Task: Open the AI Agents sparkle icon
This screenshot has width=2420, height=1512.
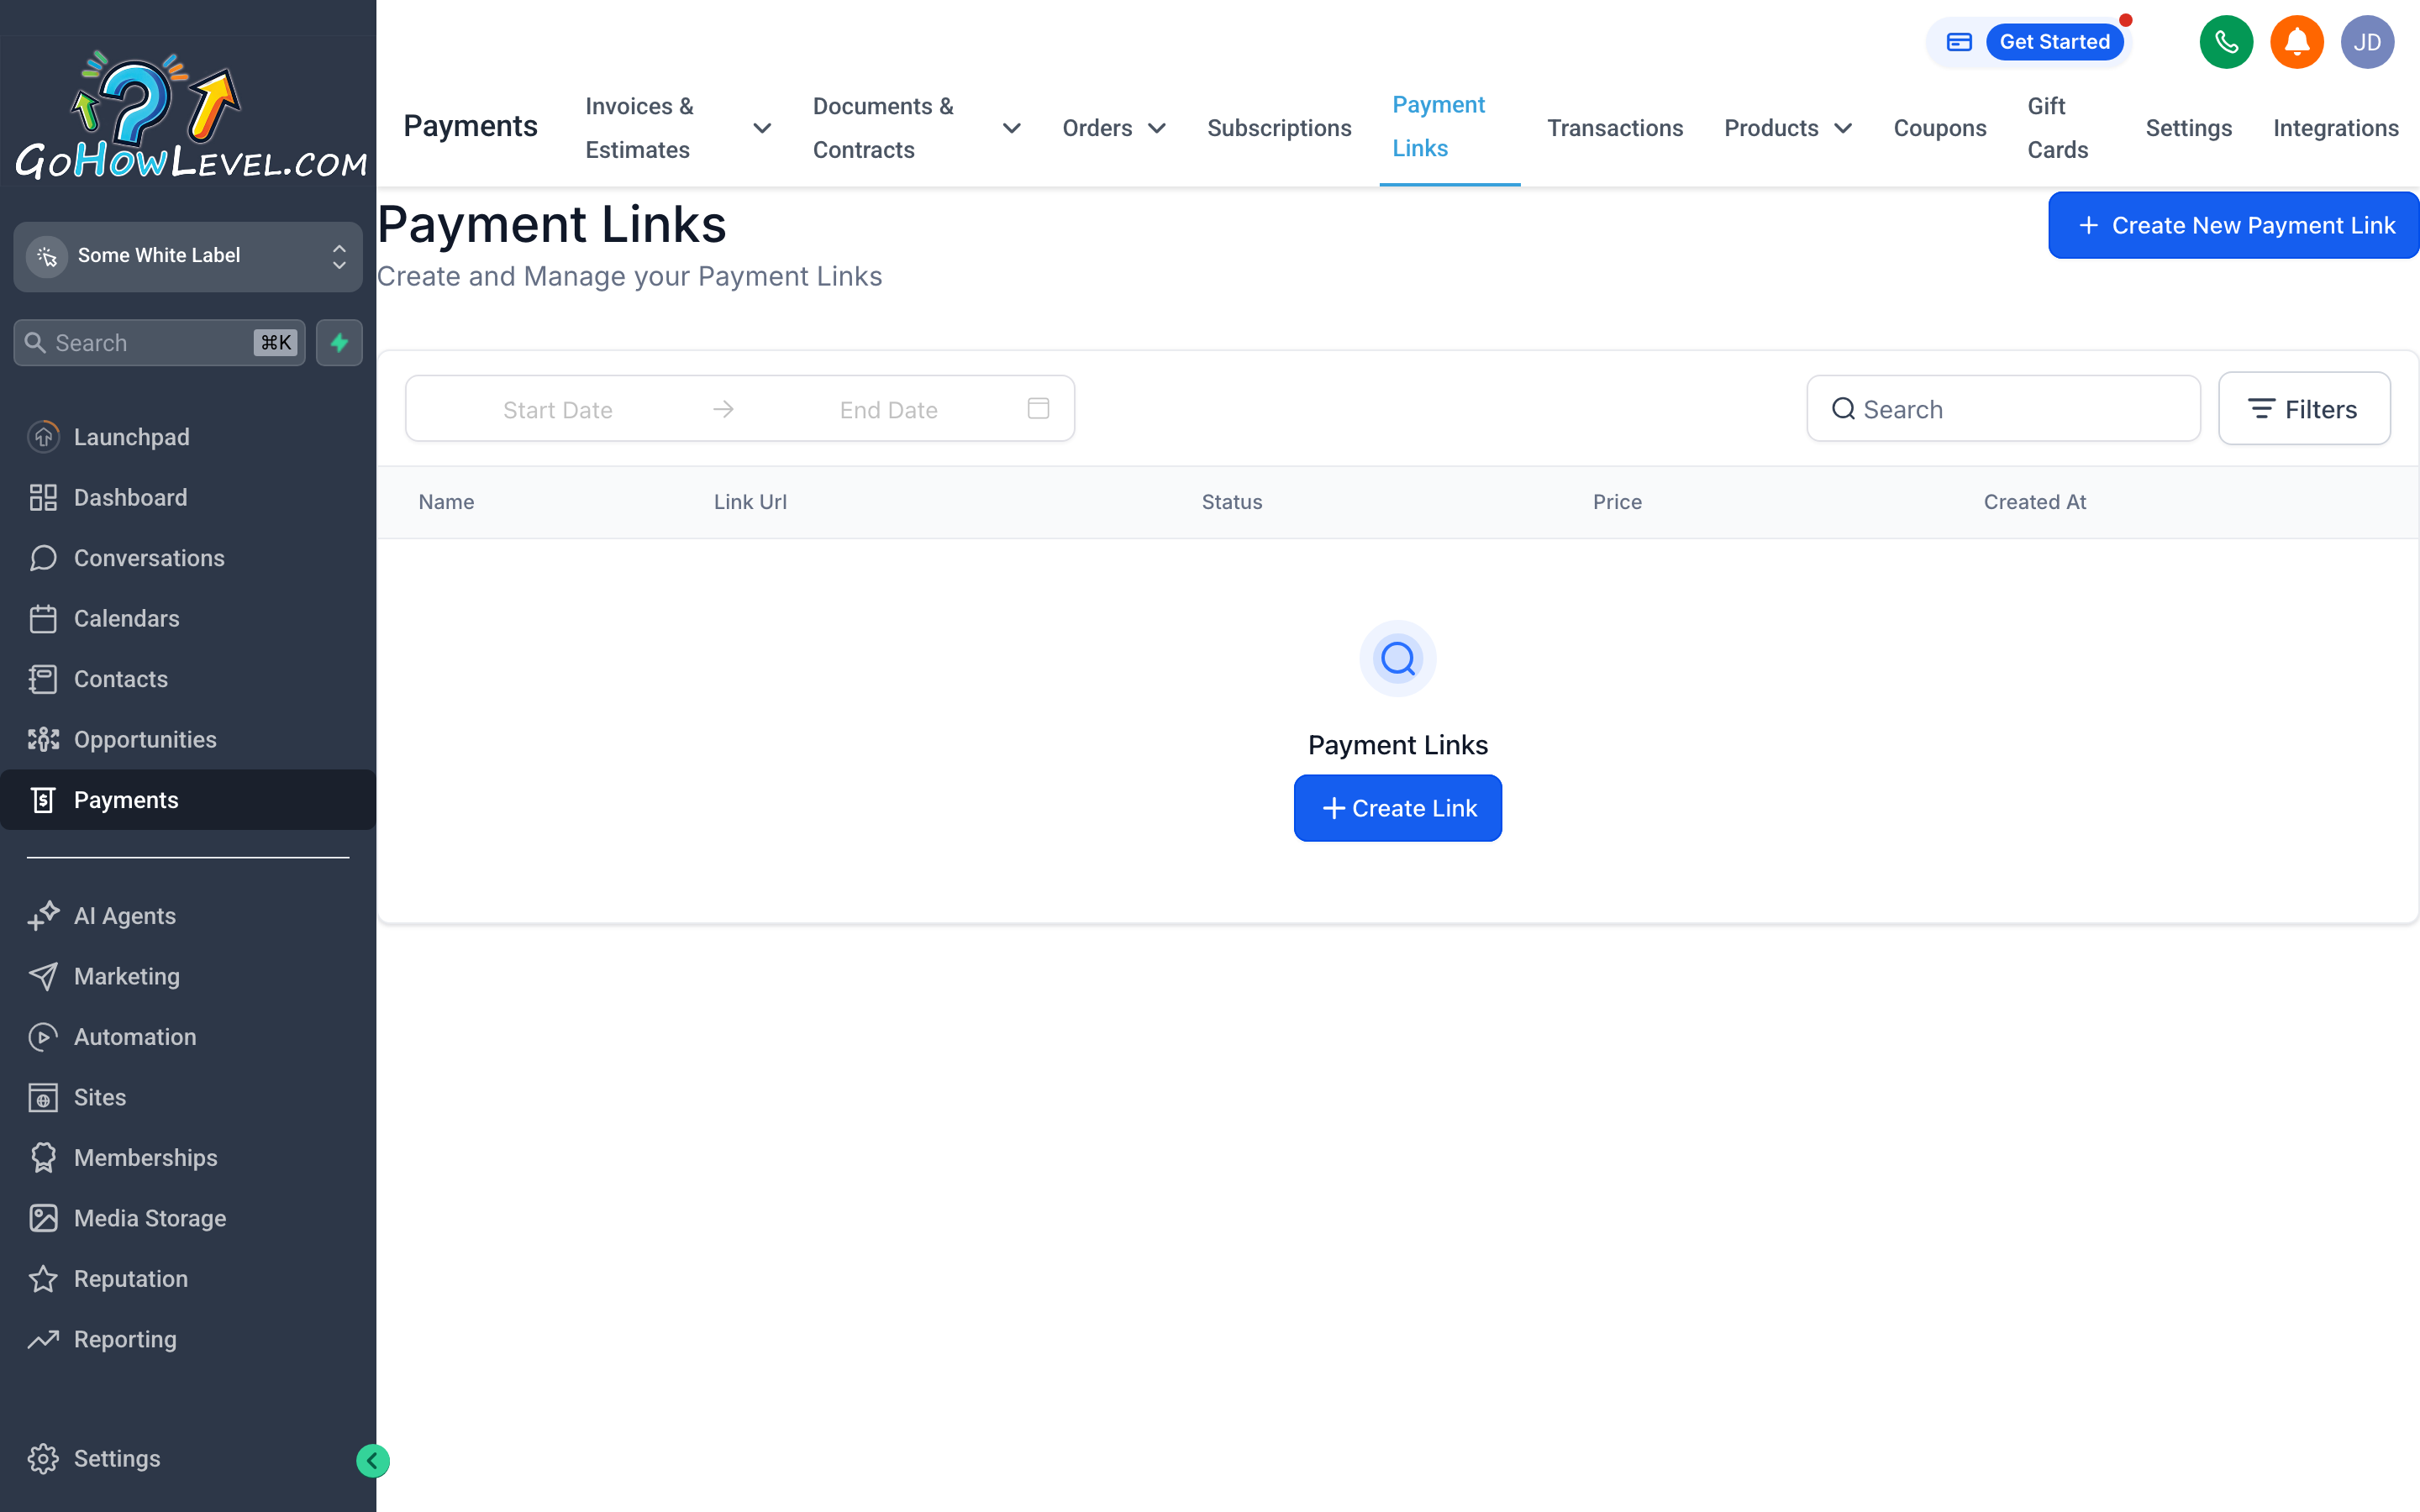Action: (x=43, y=916)
